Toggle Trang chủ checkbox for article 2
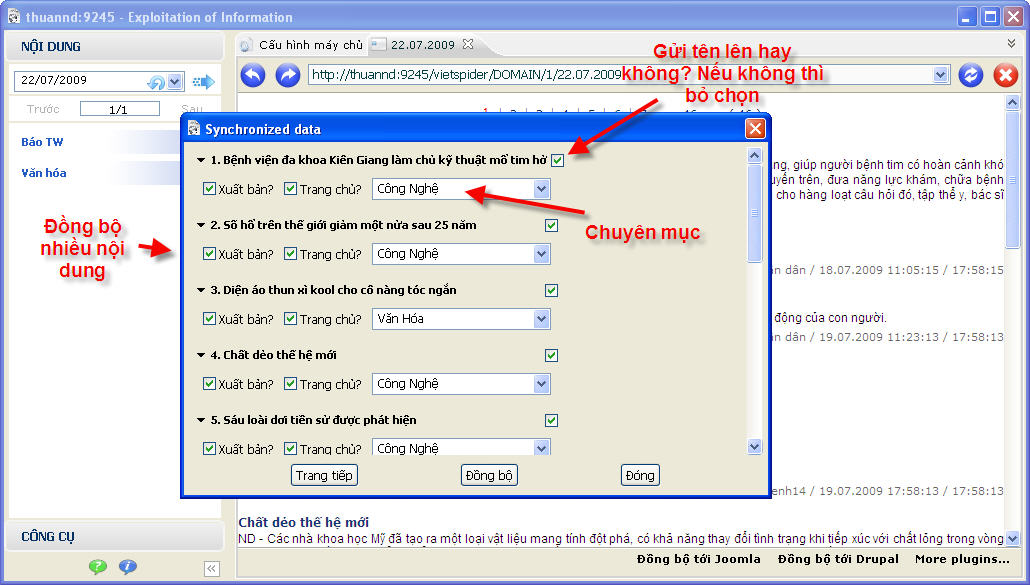Viewport: 1030px width, 585px height. click(290, 254)
